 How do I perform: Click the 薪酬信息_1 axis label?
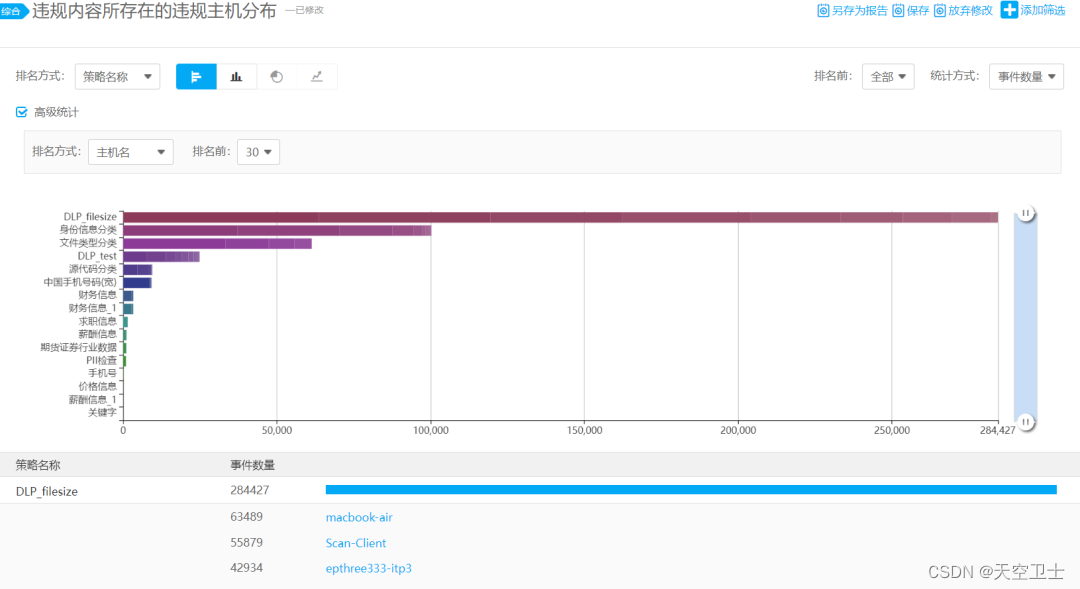[92, 400]
